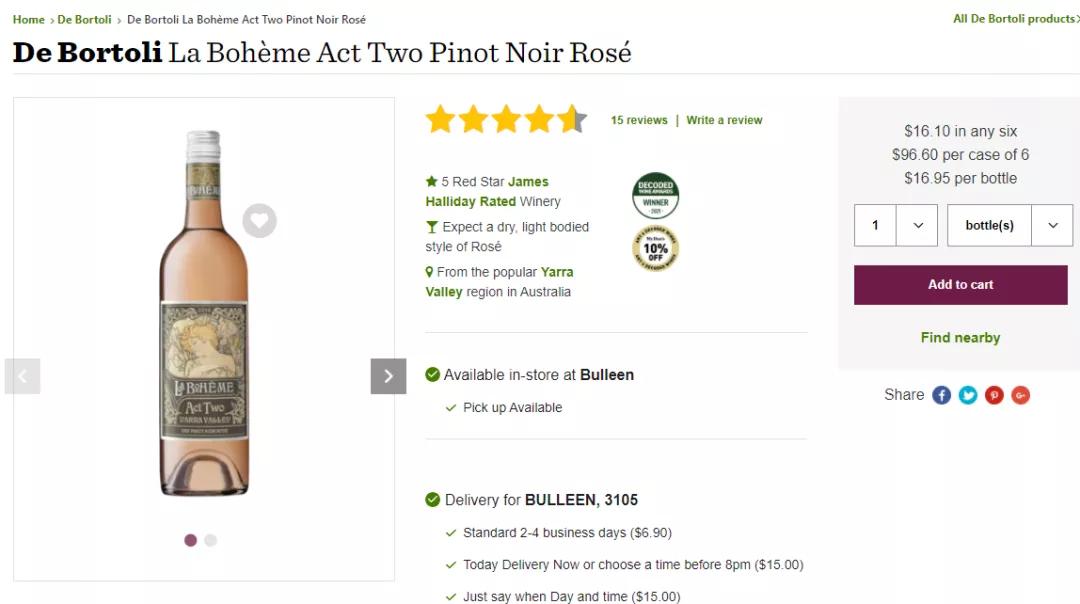The width and height of the screenshot is (1080, 604).
Task: Select the first image carousel dot
Action: click(190, 540)
